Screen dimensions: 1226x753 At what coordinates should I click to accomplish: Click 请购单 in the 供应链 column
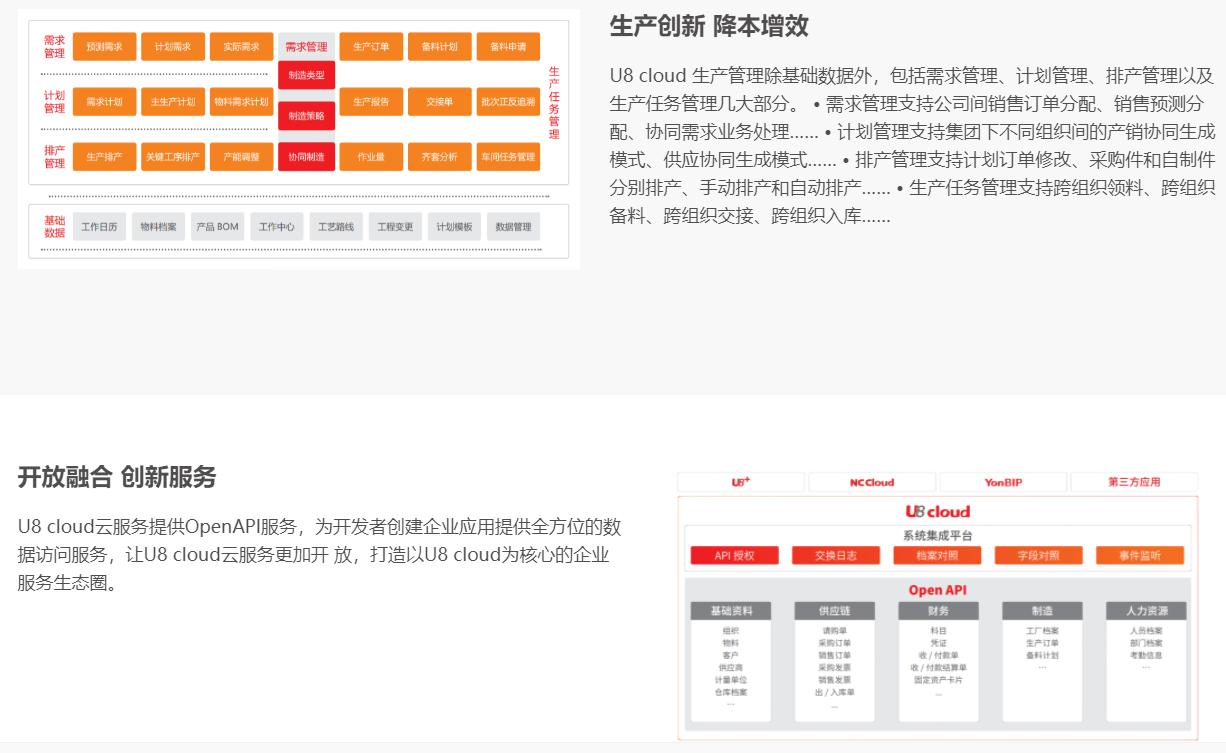(x=835, y=631)
